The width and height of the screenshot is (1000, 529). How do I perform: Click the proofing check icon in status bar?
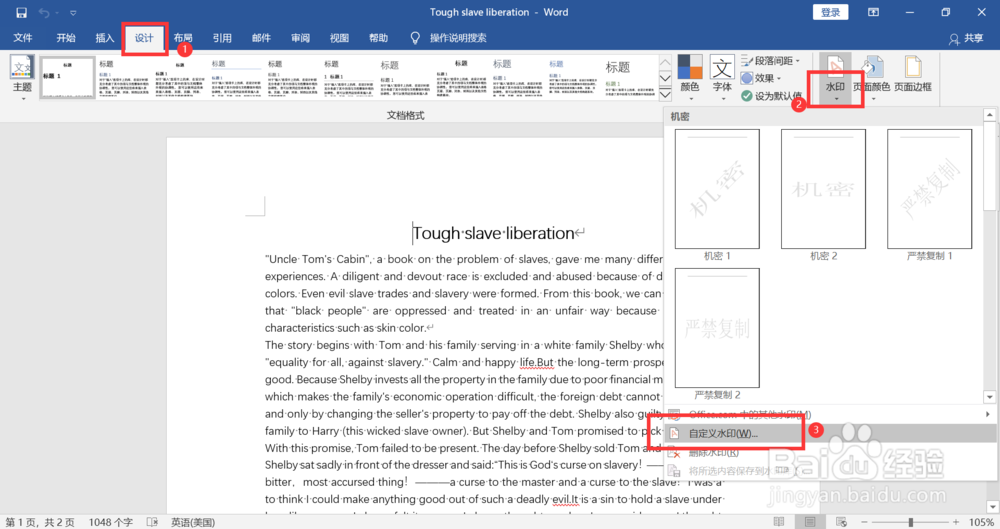[152, 522]
